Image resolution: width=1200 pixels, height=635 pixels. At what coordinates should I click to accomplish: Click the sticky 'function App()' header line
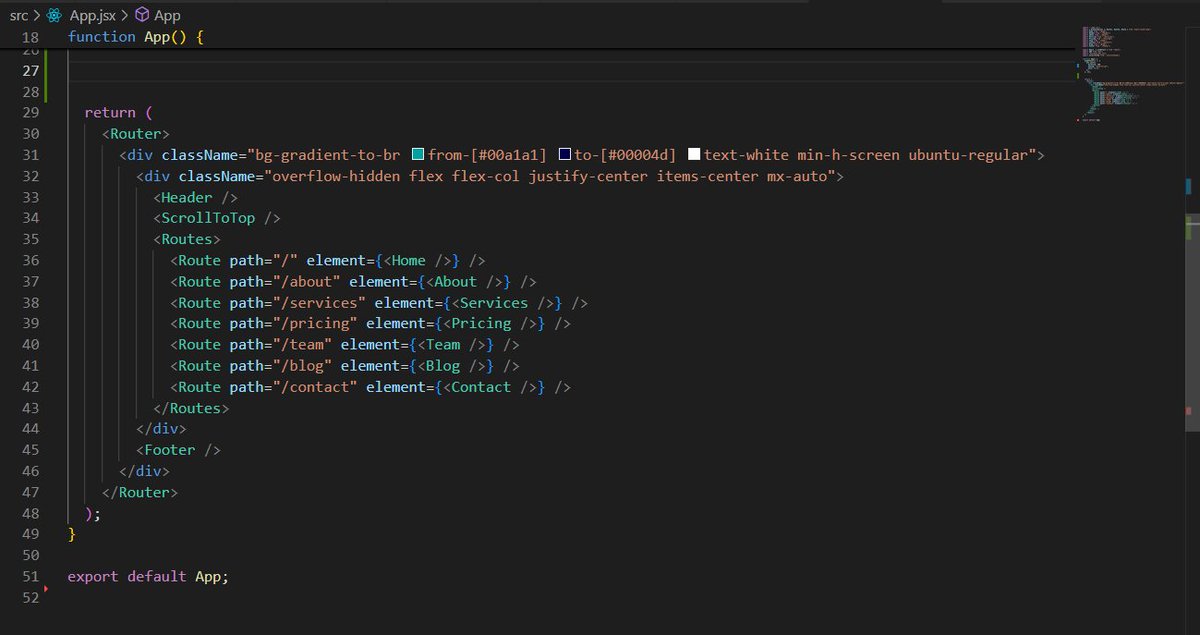135,36
